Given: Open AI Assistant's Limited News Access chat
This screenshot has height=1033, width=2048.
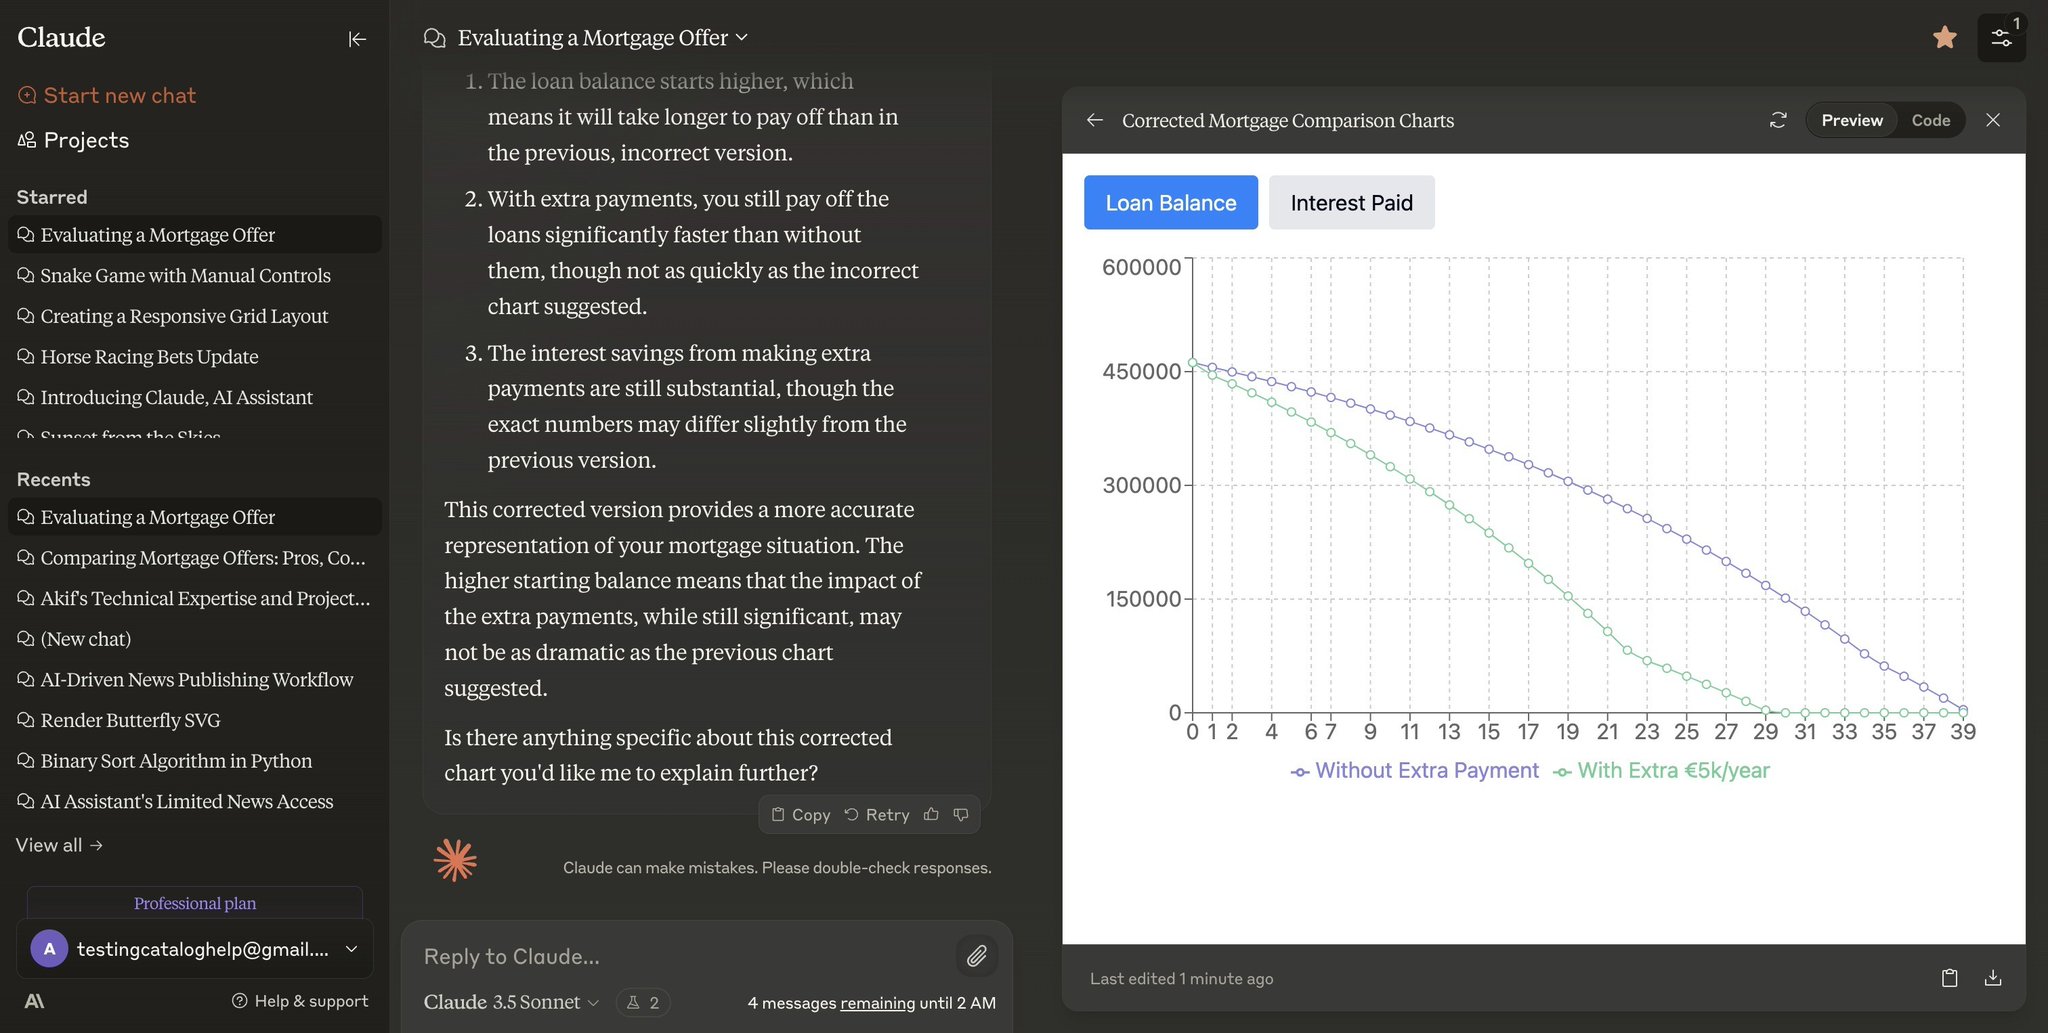Looking at the screenshot, I should pyautogui.click(x=195, y=802).
